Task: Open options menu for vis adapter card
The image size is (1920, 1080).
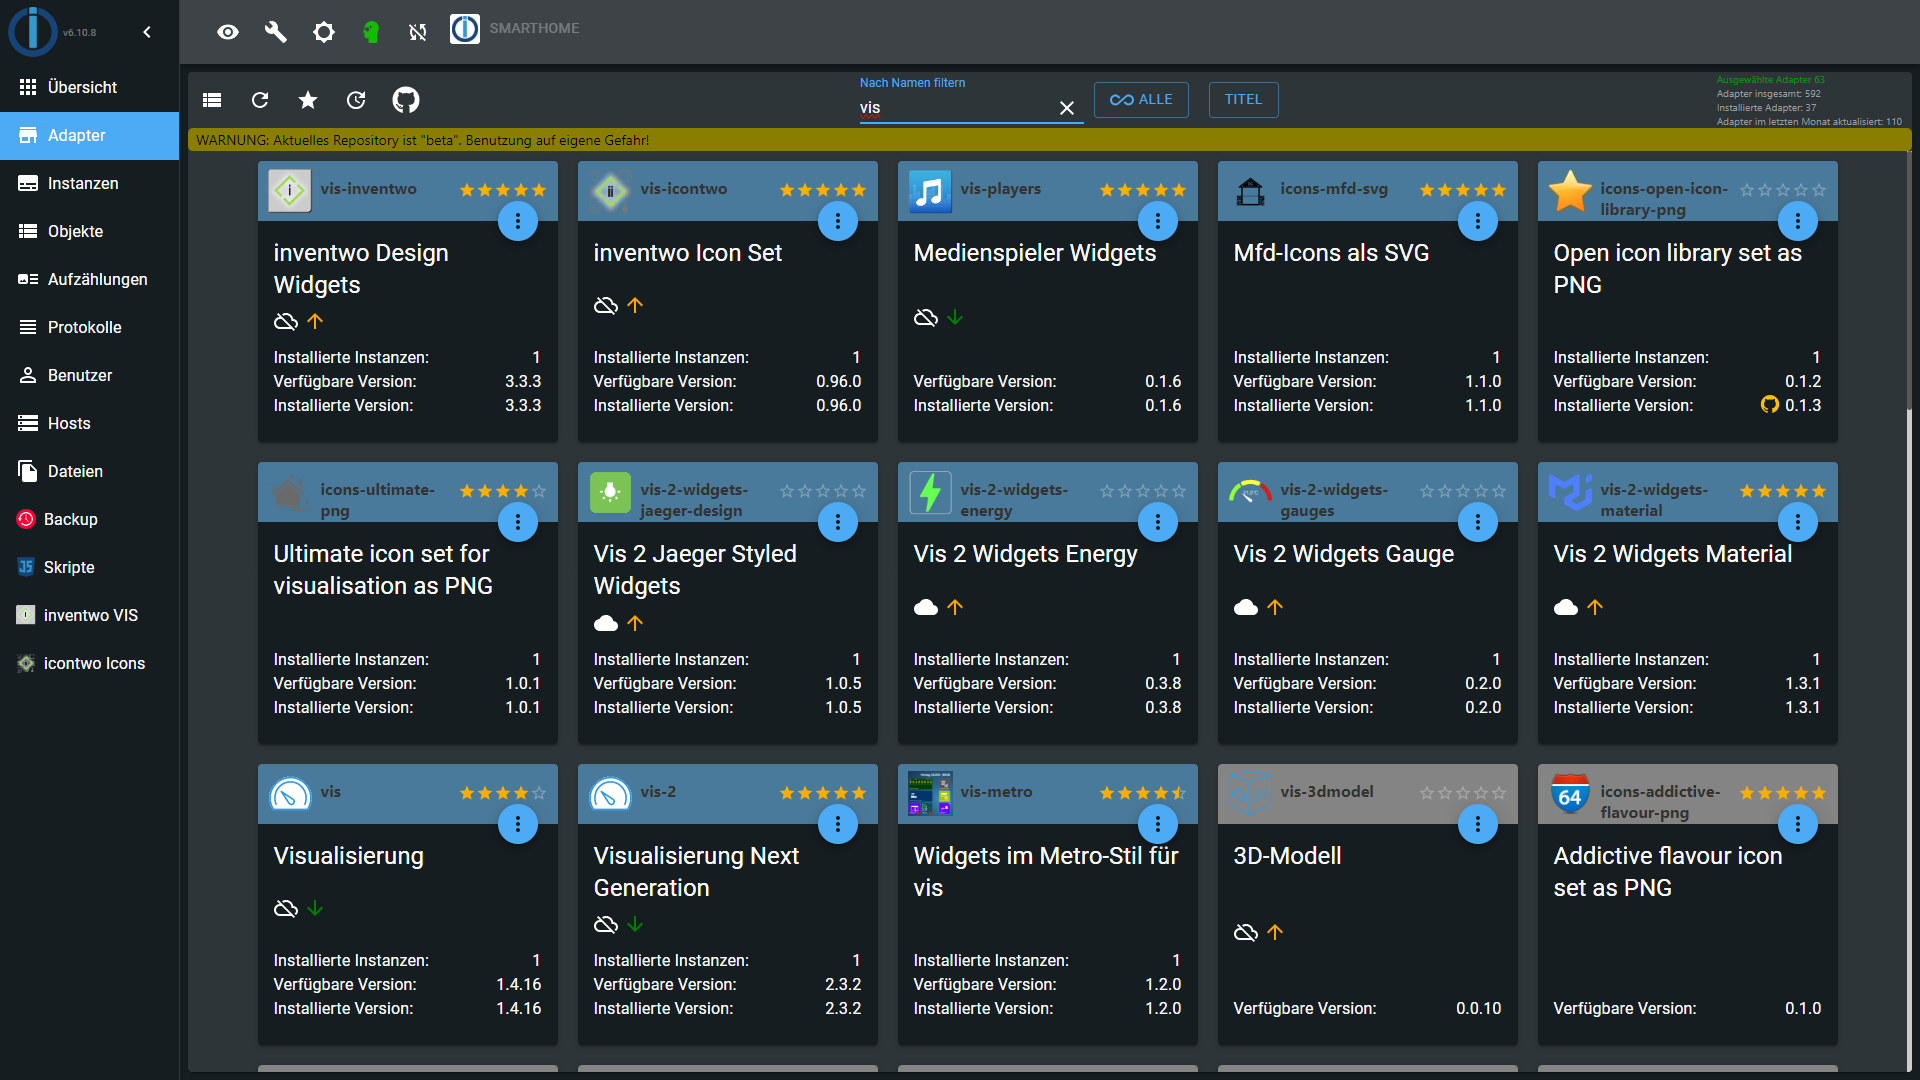Action: pyautogui.click(x=518, y=824)
